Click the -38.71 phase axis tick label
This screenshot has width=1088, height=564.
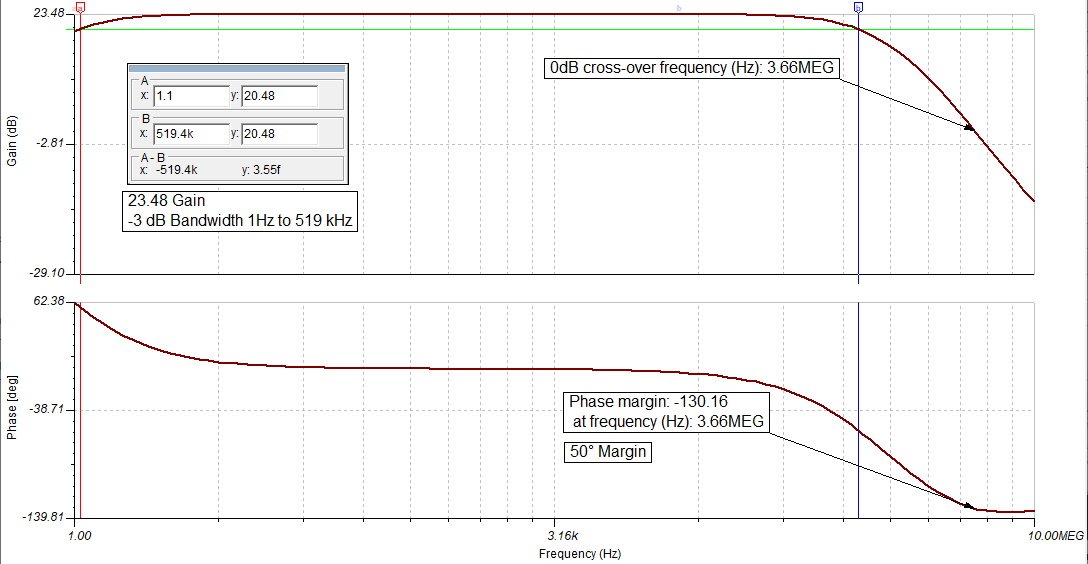click(46, 409)
